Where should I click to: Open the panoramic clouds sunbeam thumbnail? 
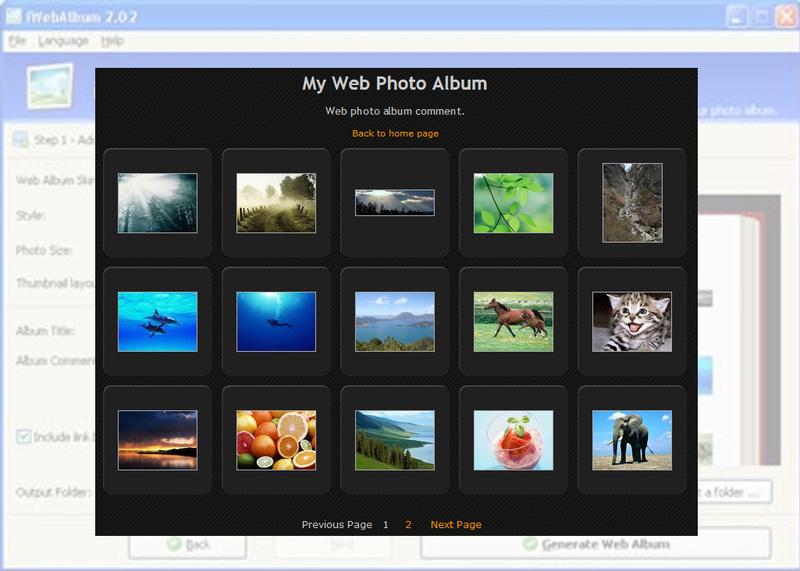(395, 203)
